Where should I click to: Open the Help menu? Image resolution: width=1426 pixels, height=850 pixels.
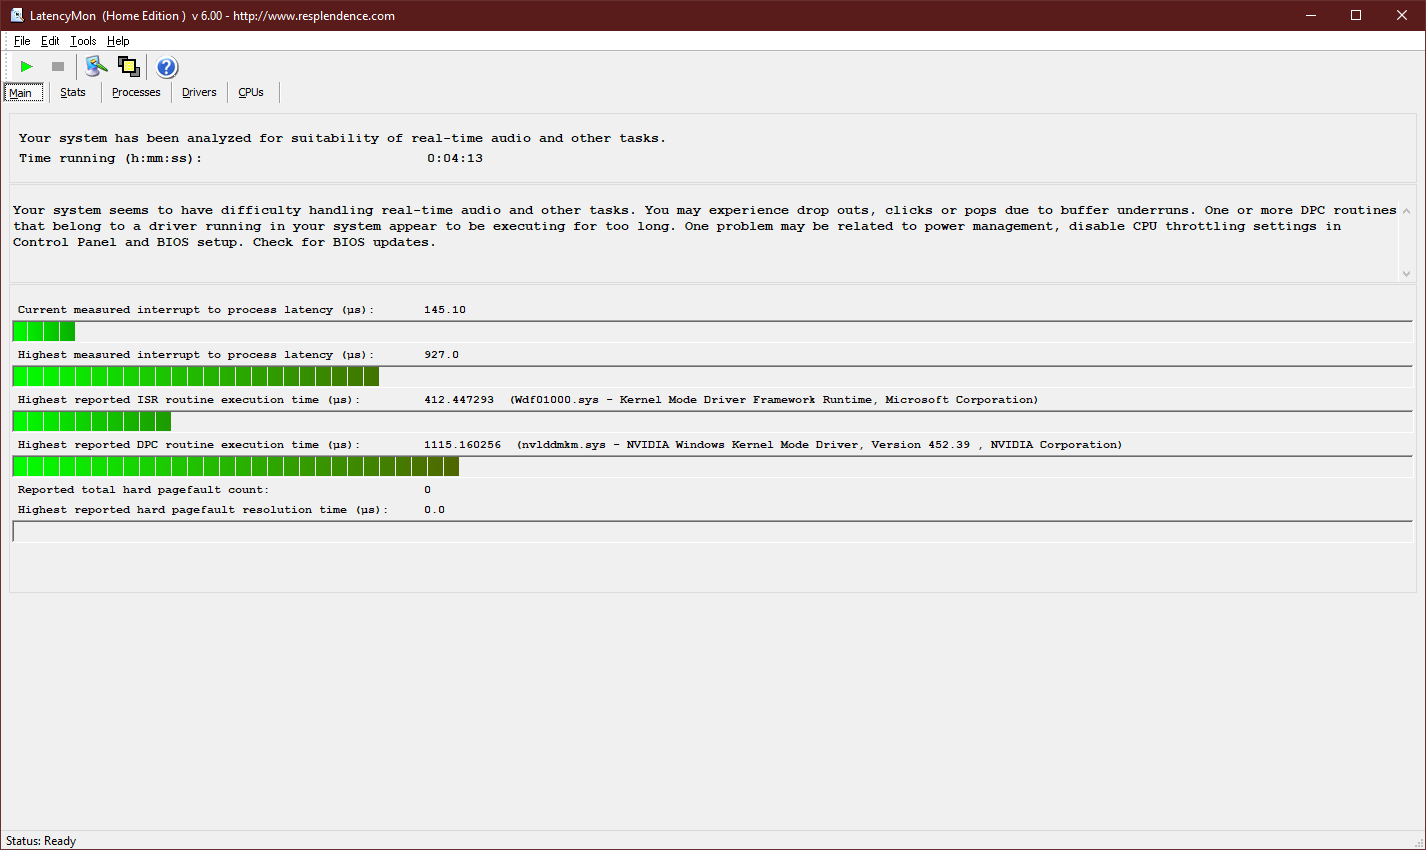118,41
